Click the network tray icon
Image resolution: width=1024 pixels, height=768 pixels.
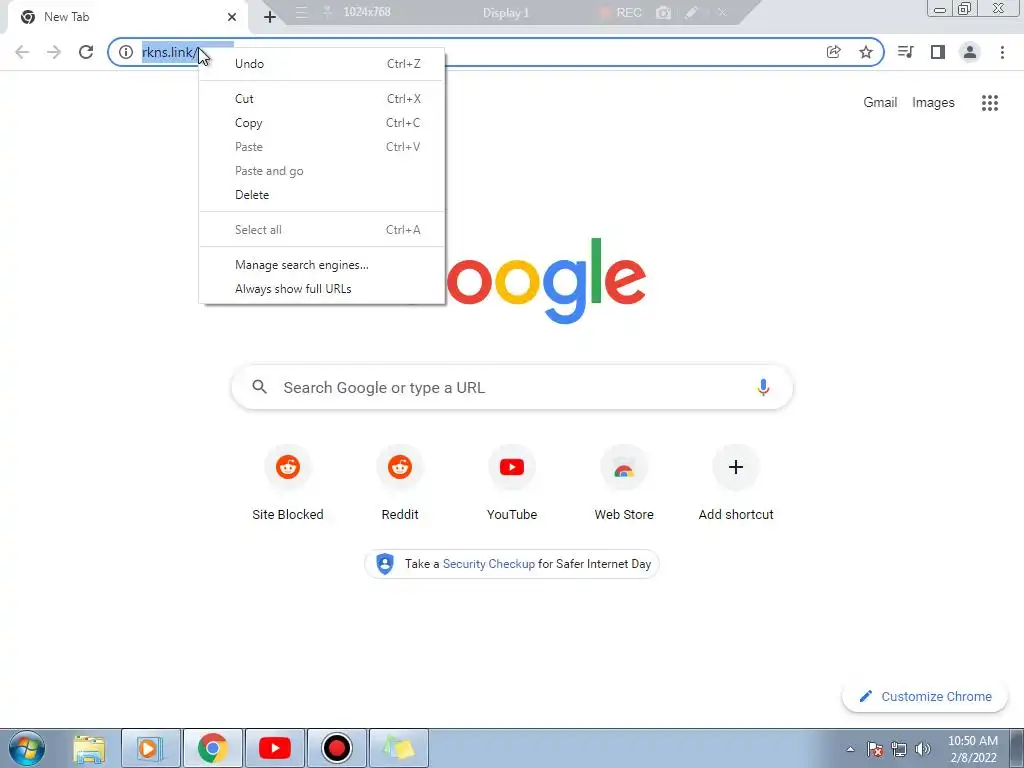click(899, 749)
